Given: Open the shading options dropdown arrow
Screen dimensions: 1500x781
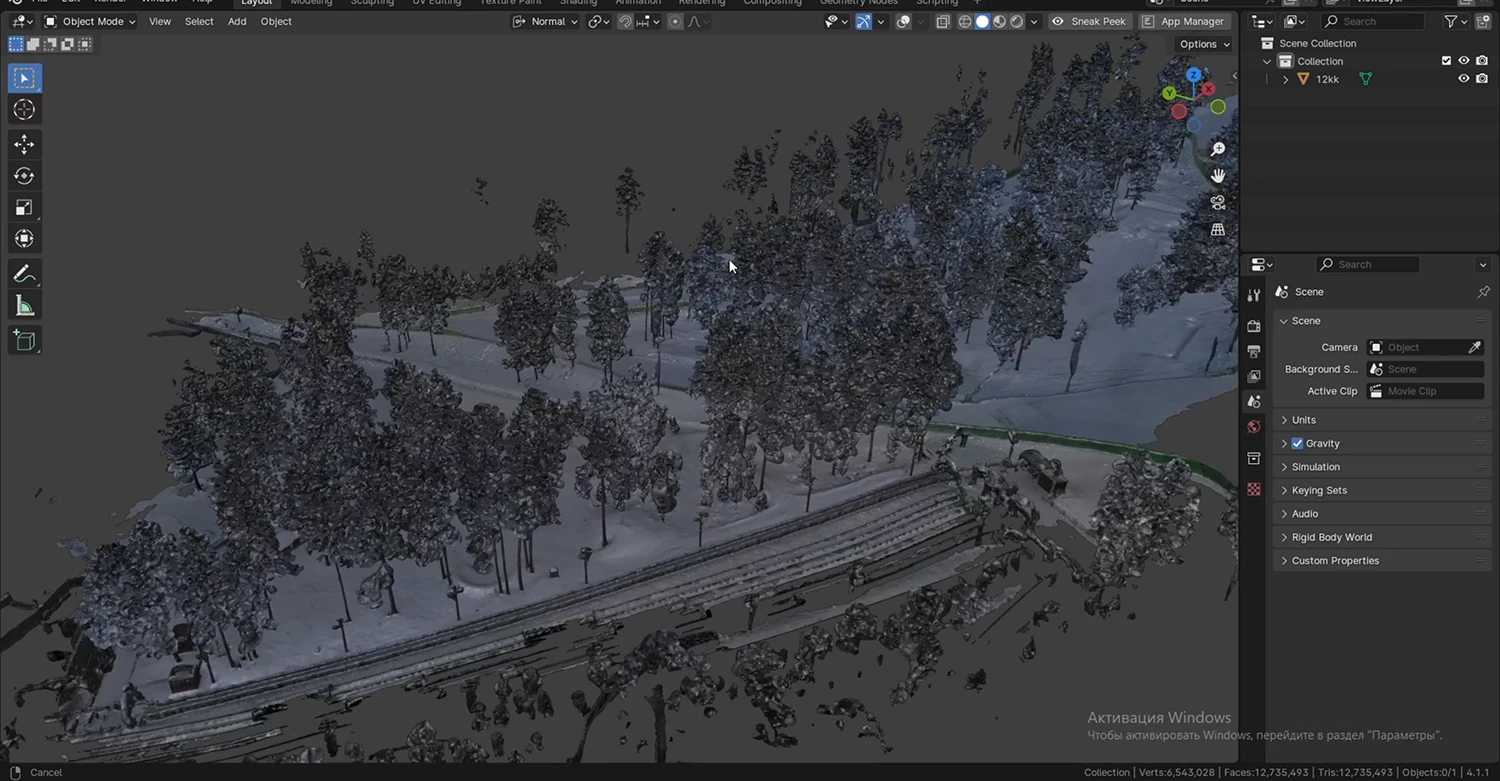Looking at the screenshot, I should click(1034, 21).
